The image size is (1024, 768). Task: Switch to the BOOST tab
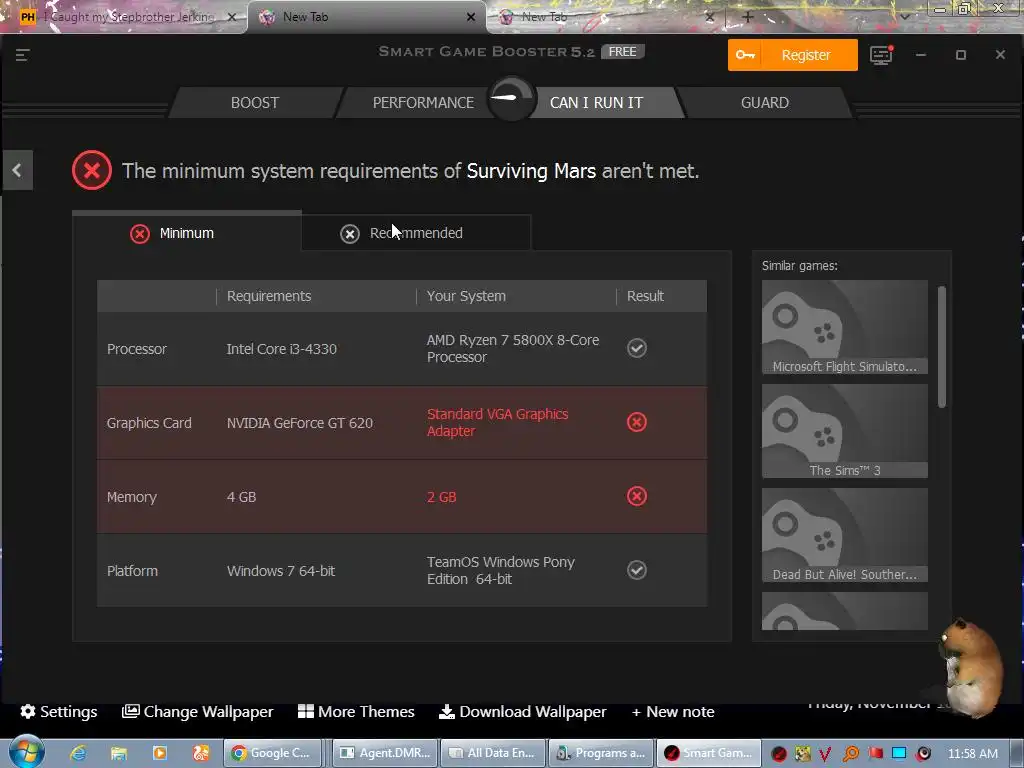click(255, 103)
